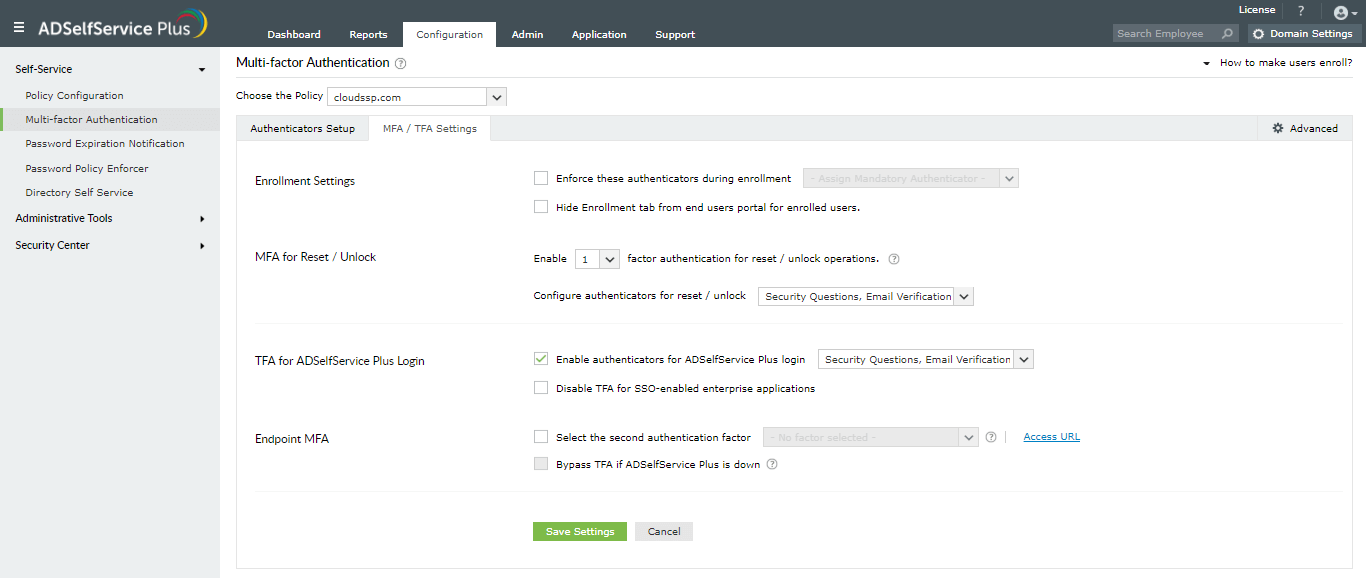Switch to the Authenticators Setup tab
1366x578 pixels.
pyautogui.click(x=302, y=128)
